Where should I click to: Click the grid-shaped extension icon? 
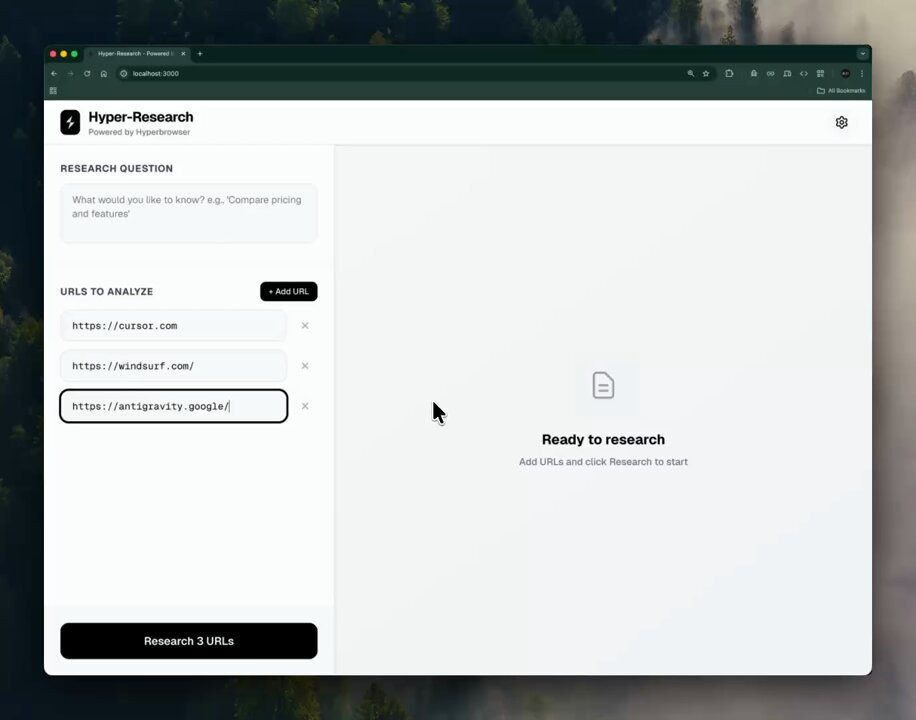point(820,74)
